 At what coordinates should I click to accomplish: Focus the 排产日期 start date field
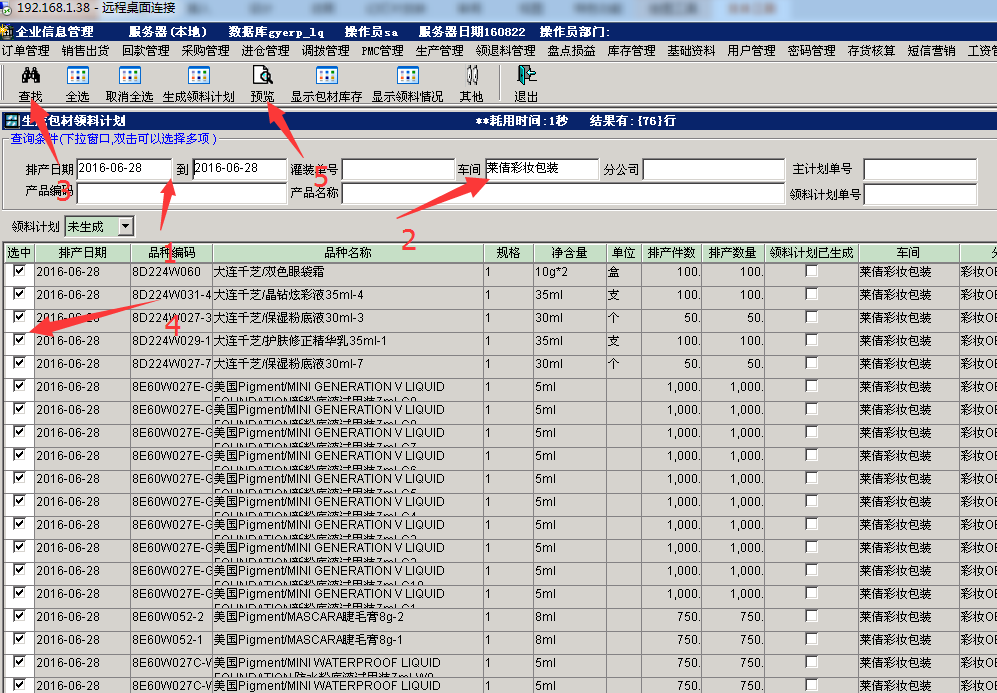coord(124,169)
